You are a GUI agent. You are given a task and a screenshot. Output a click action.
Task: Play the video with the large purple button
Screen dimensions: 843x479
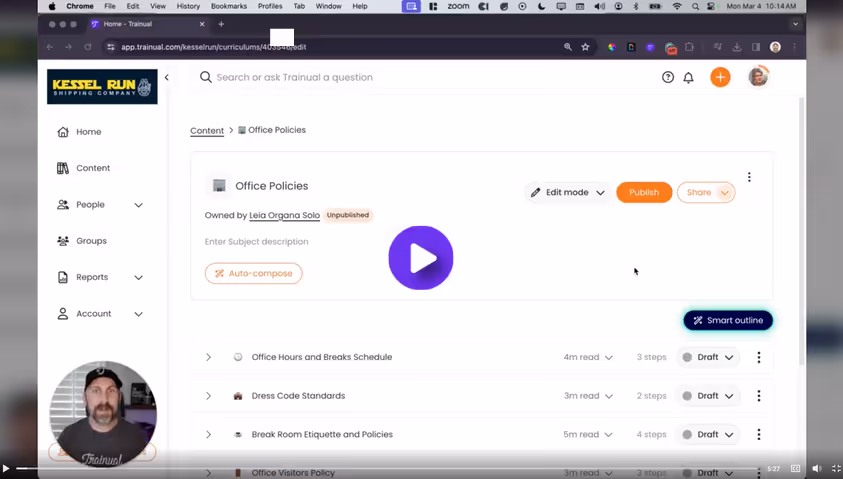420,258
